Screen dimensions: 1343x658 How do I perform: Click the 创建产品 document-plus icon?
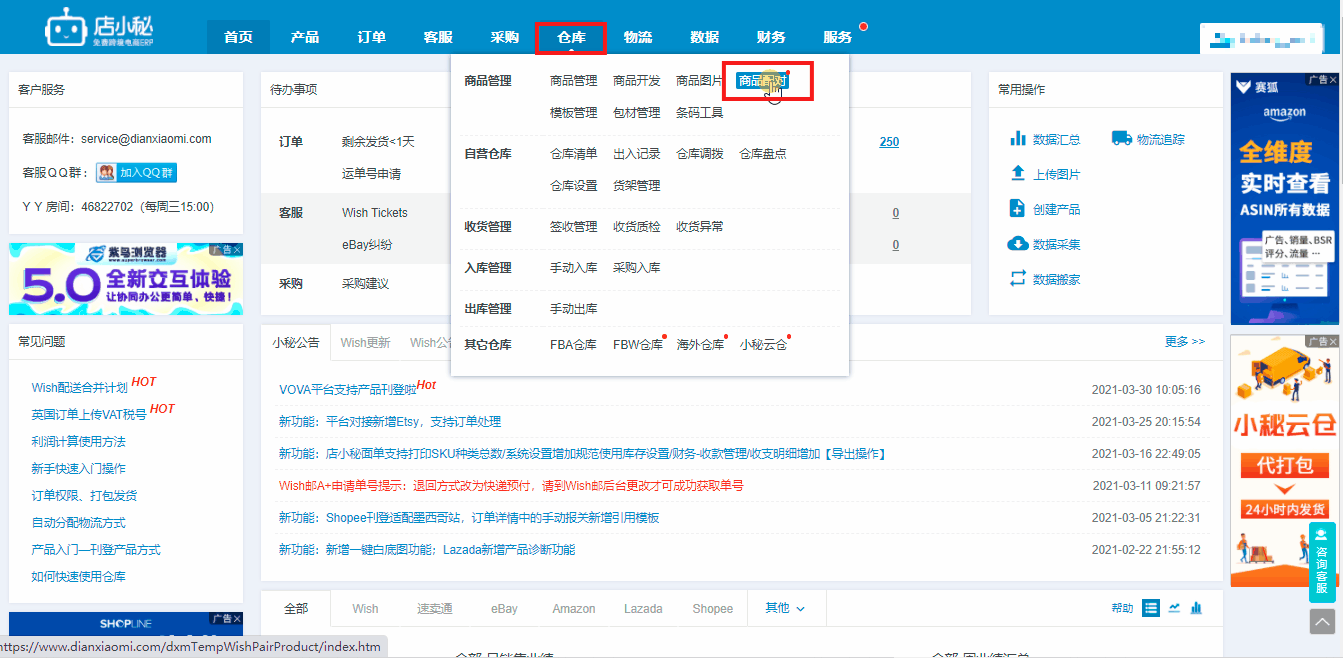1018,209
